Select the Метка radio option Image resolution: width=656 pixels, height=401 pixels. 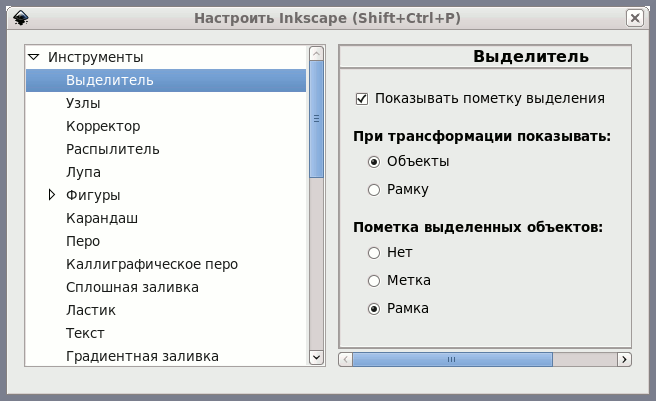coord(374,281)
